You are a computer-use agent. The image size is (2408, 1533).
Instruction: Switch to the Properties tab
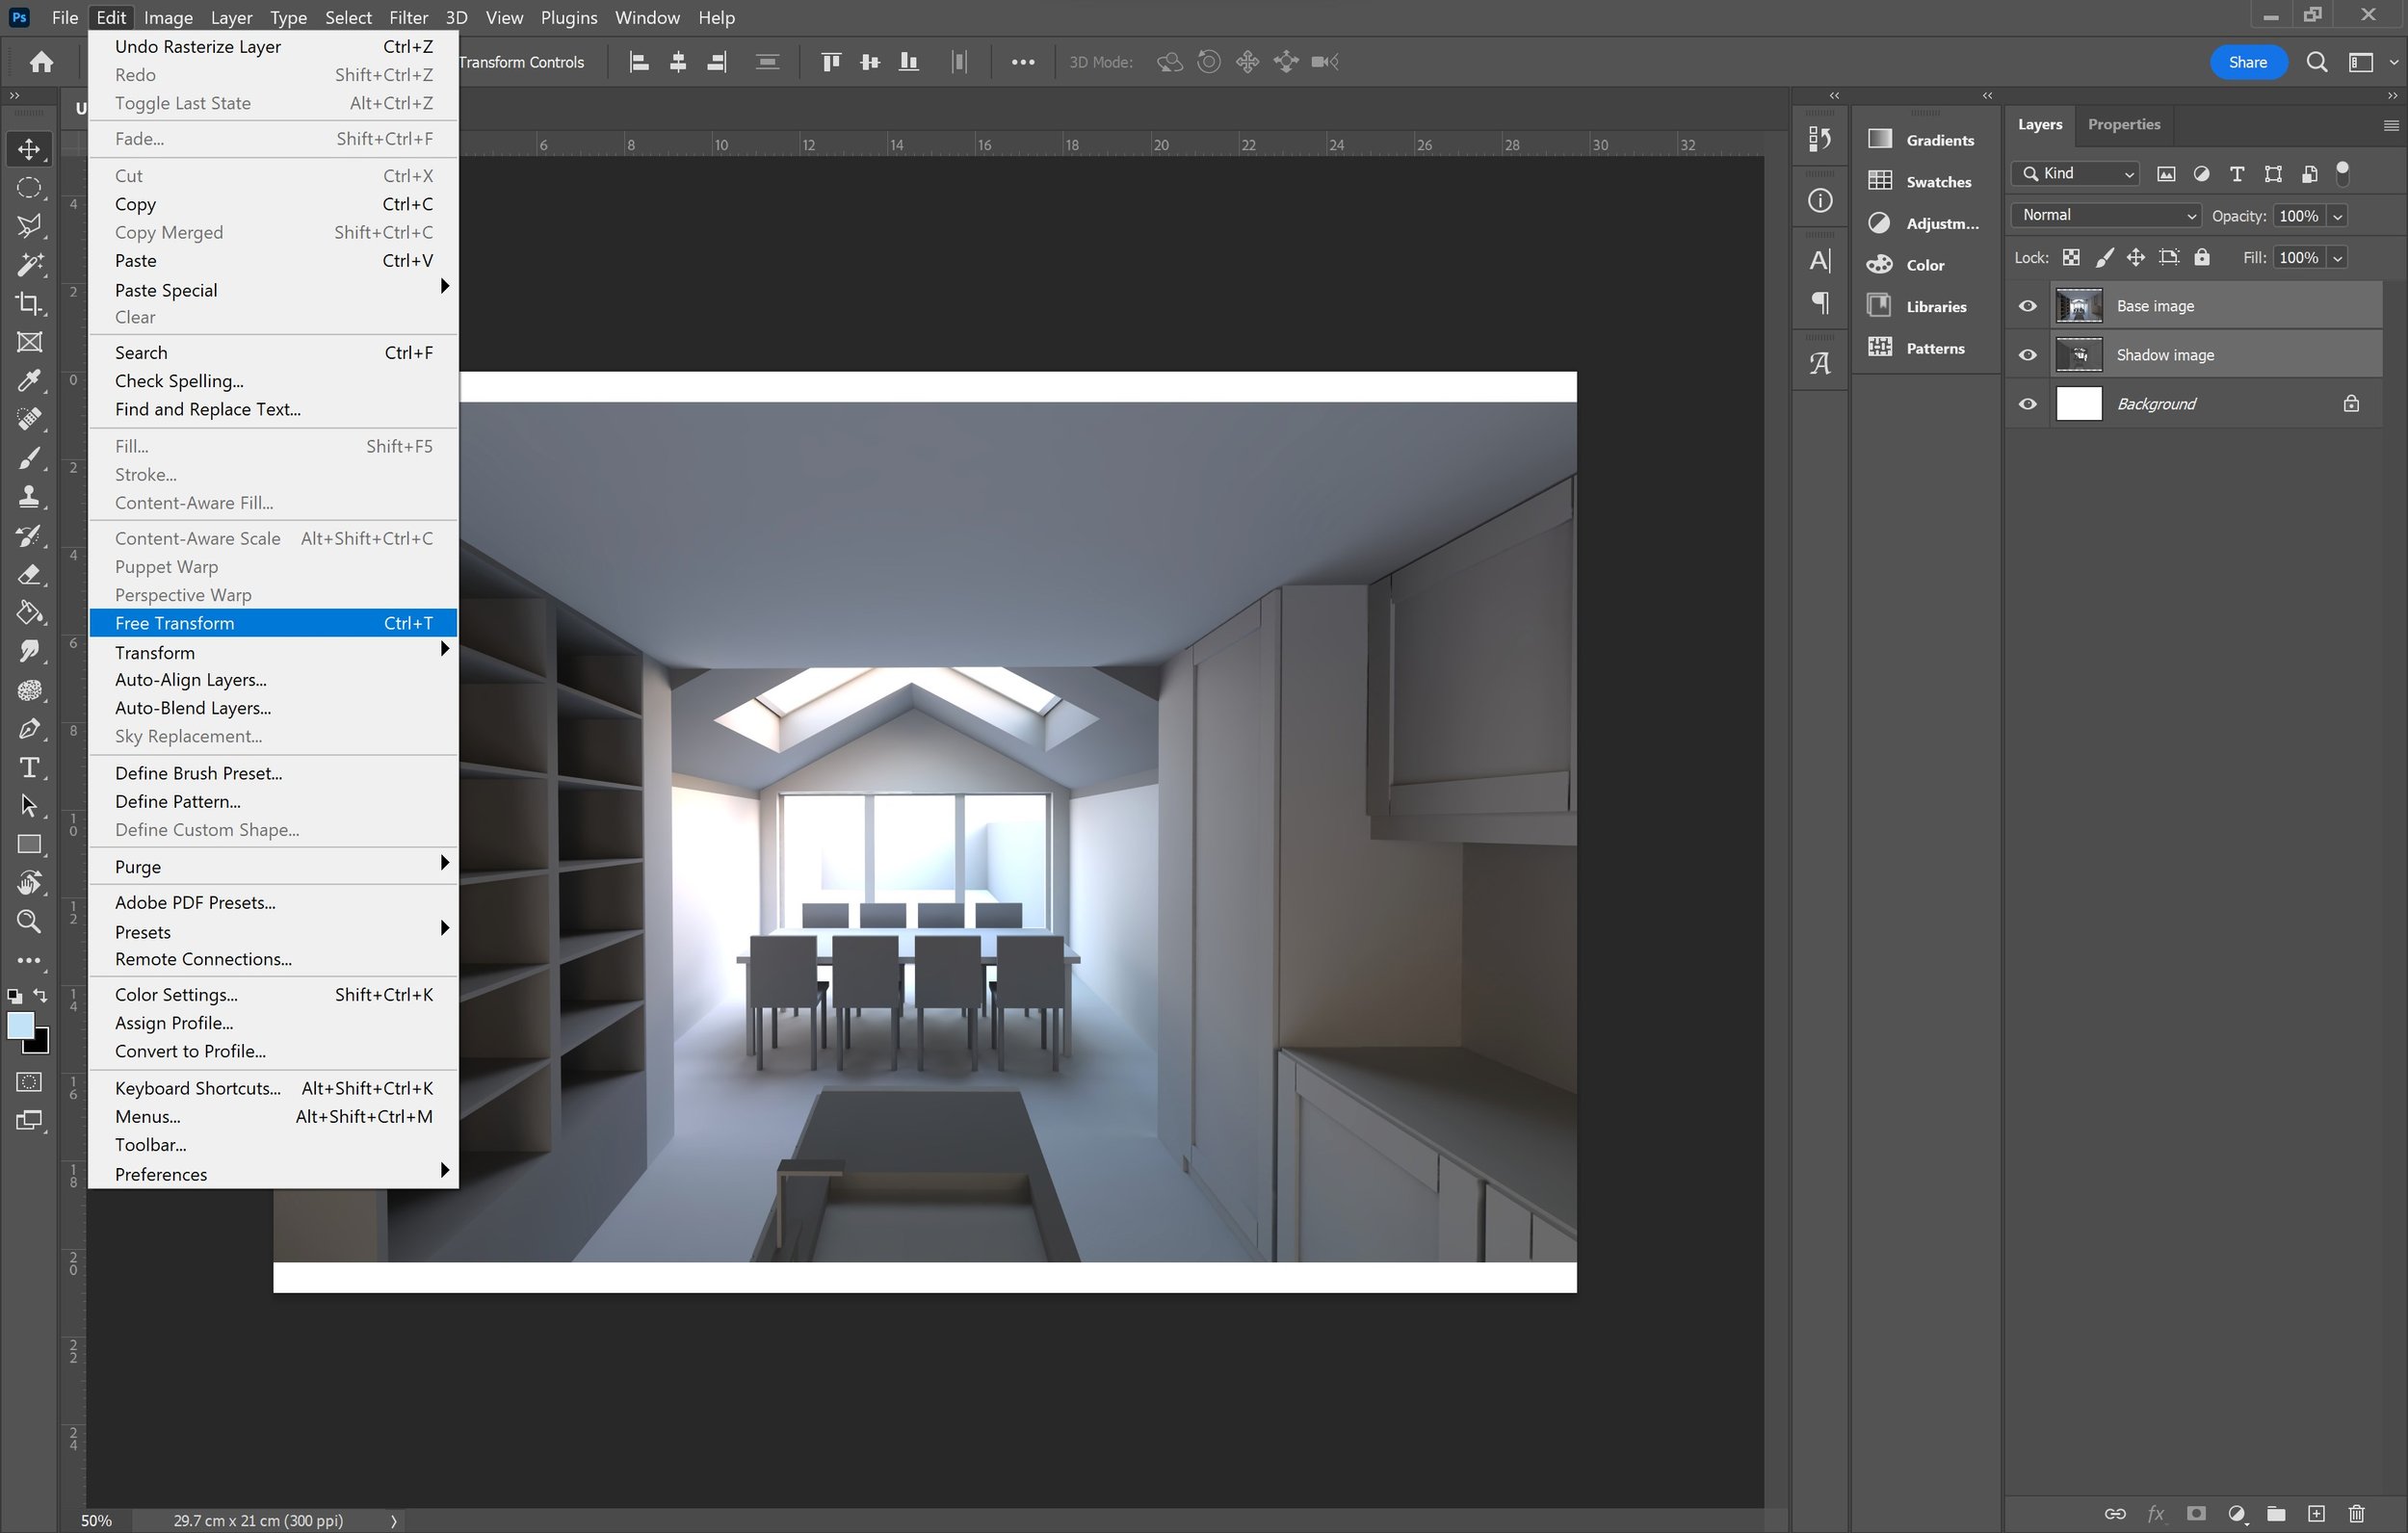coord(2124,124)
